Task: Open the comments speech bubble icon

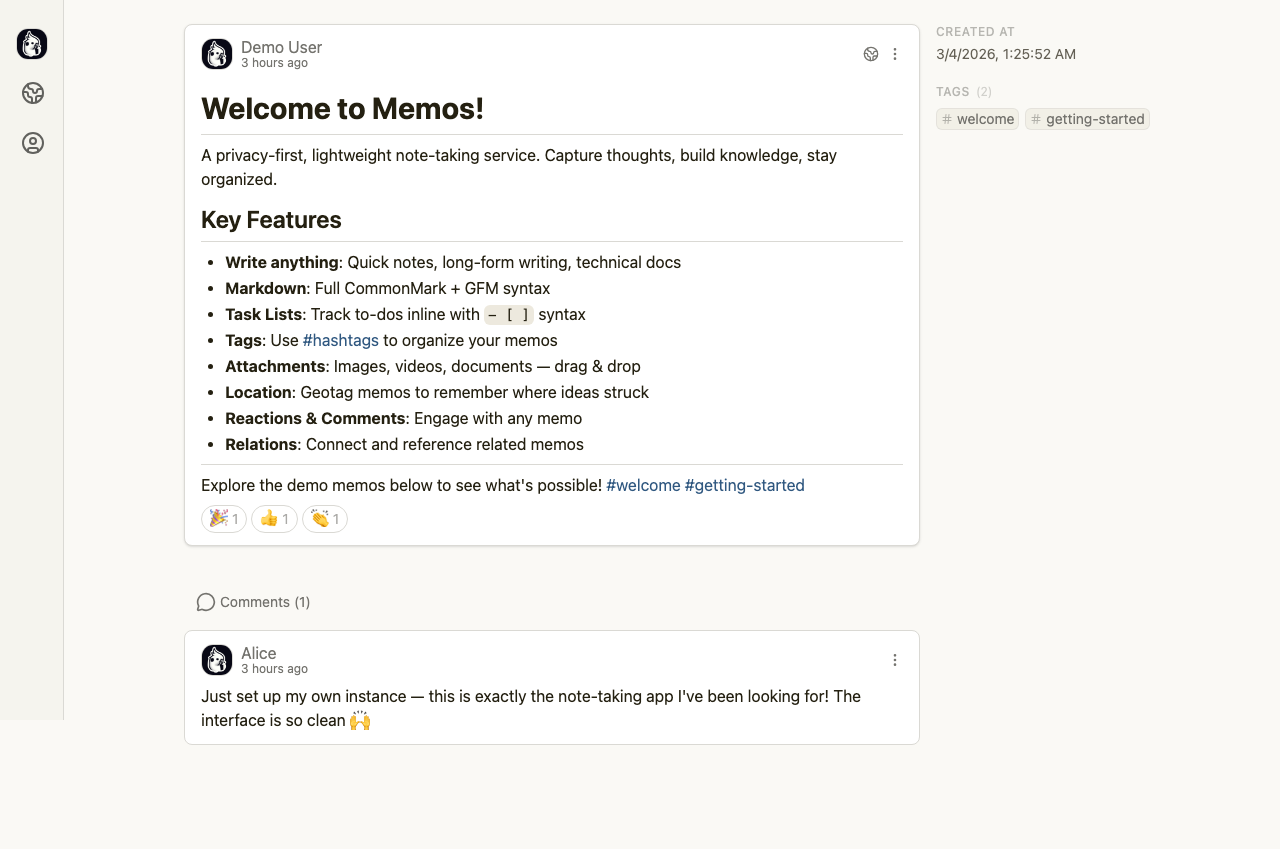Action: tap(206, 602)
